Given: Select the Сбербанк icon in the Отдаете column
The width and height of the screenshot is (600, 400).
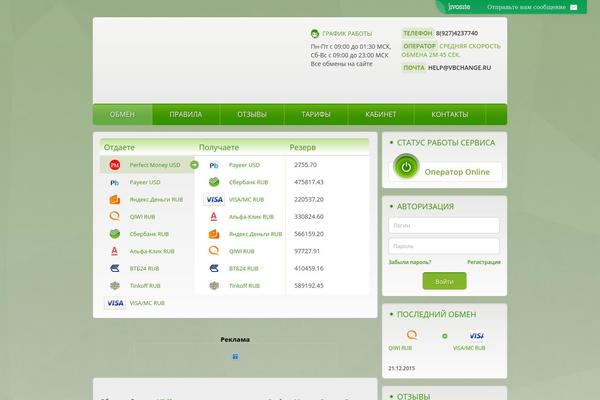Looking at the screenshot, I should click(x=114, y=233).
